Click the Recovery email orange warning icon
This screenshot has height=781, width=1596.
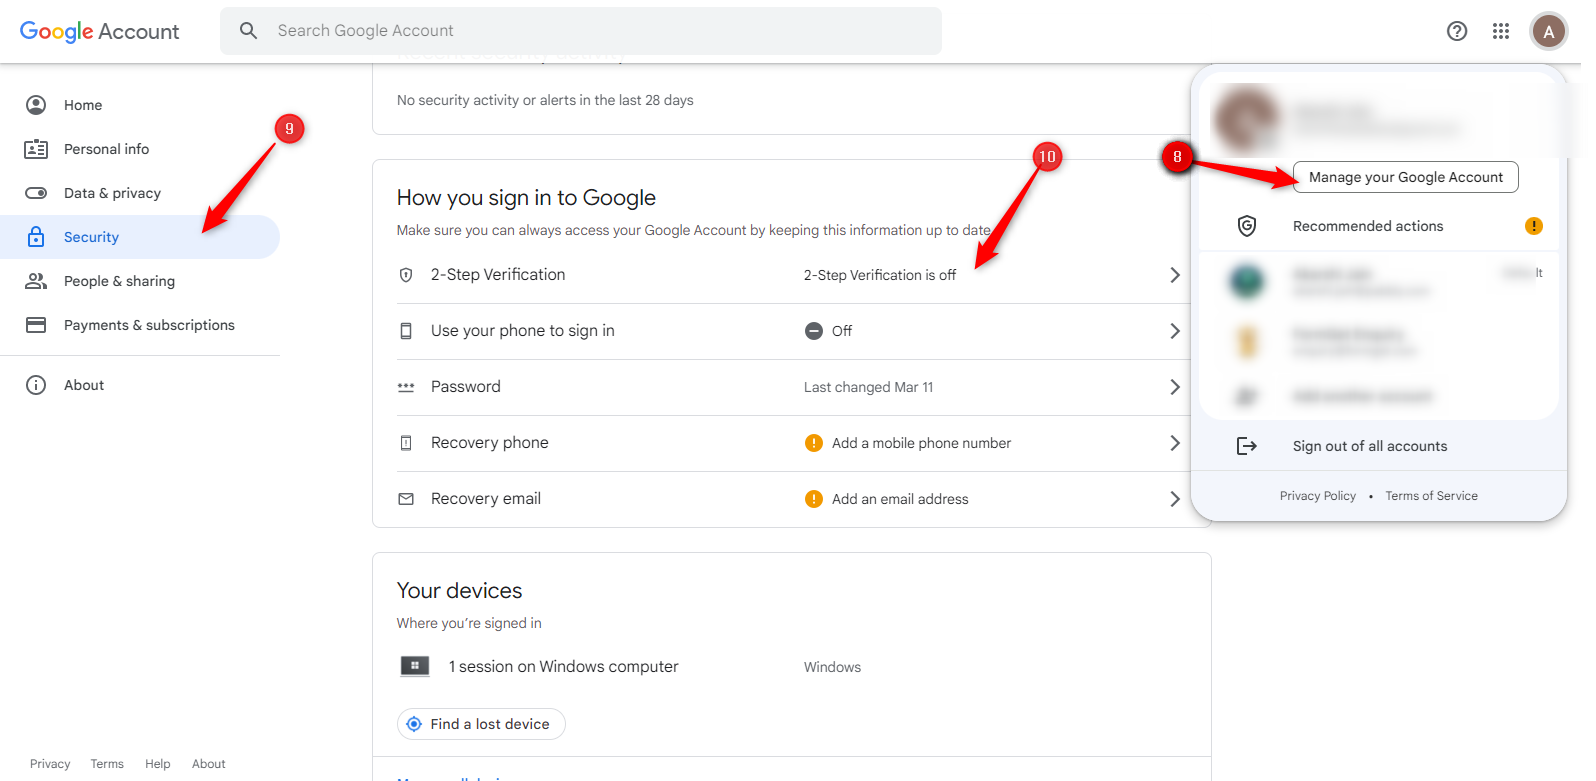click(814, 499)
